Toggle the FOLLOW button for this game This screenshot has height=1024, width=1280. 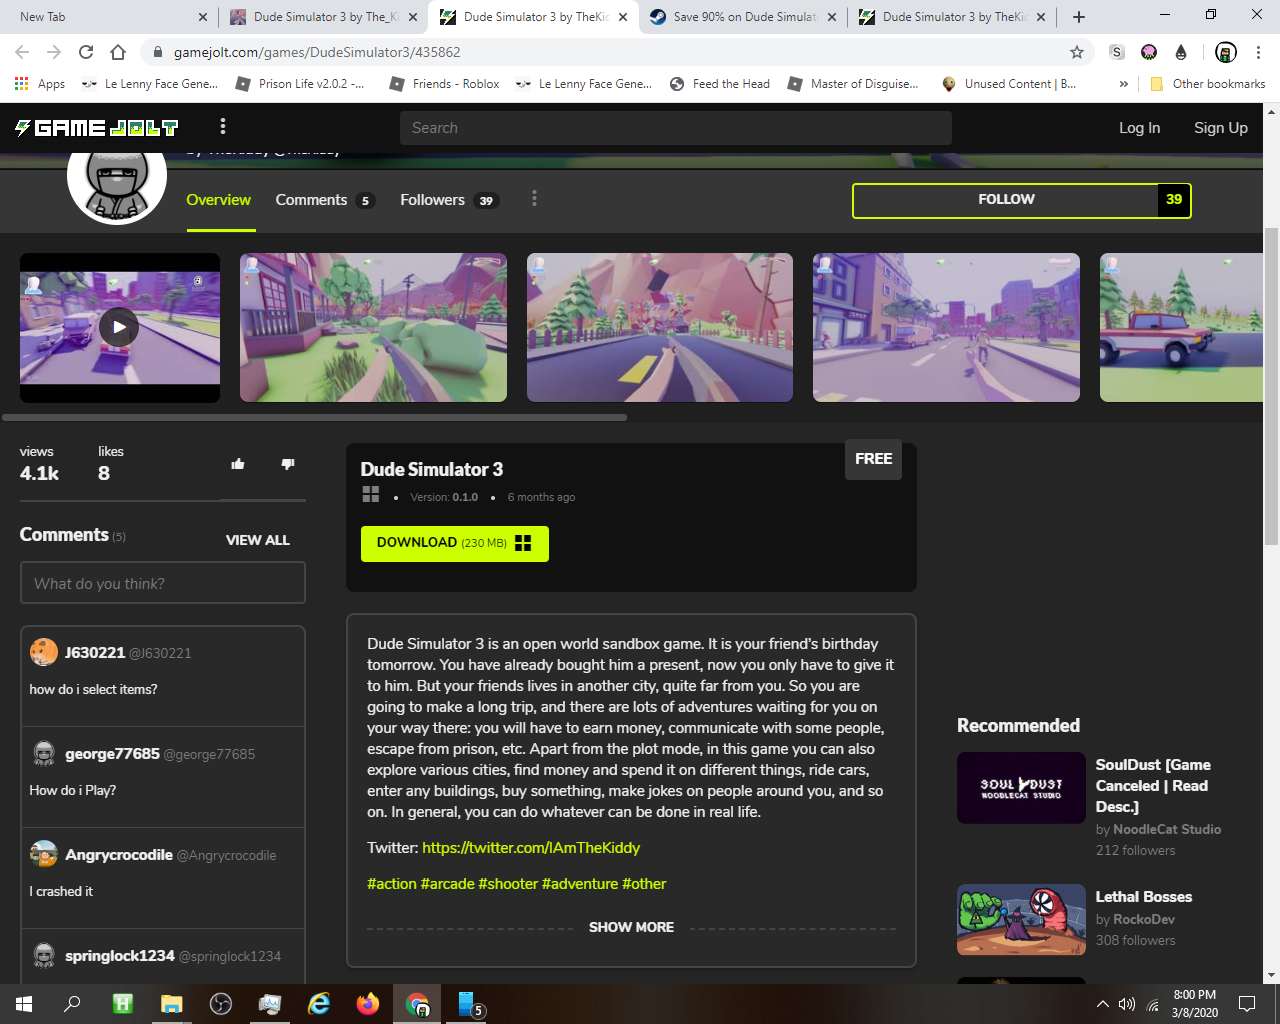click(x=1006, y=200)
